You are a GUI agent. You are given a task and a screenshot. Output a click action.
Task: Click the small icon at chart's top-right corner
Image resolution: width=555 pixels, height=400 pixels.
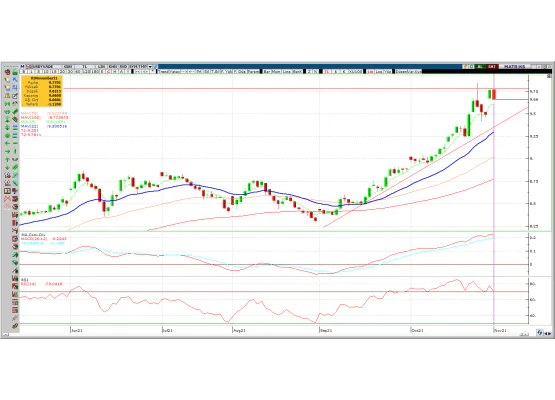pyautogui.click(x=549, y=76)
